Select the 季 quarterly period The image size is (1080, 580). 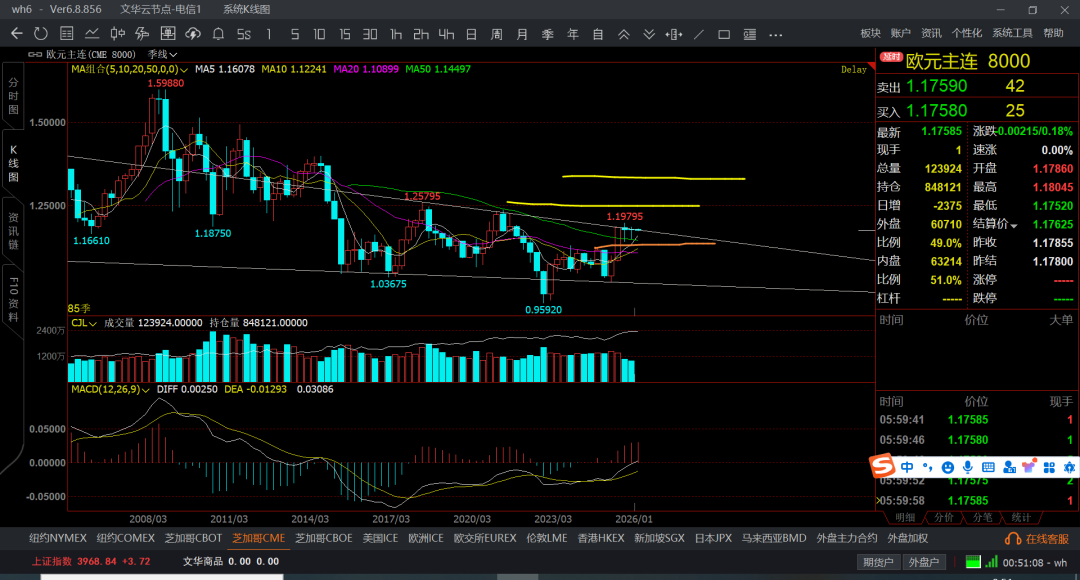[x=548, y=34]
